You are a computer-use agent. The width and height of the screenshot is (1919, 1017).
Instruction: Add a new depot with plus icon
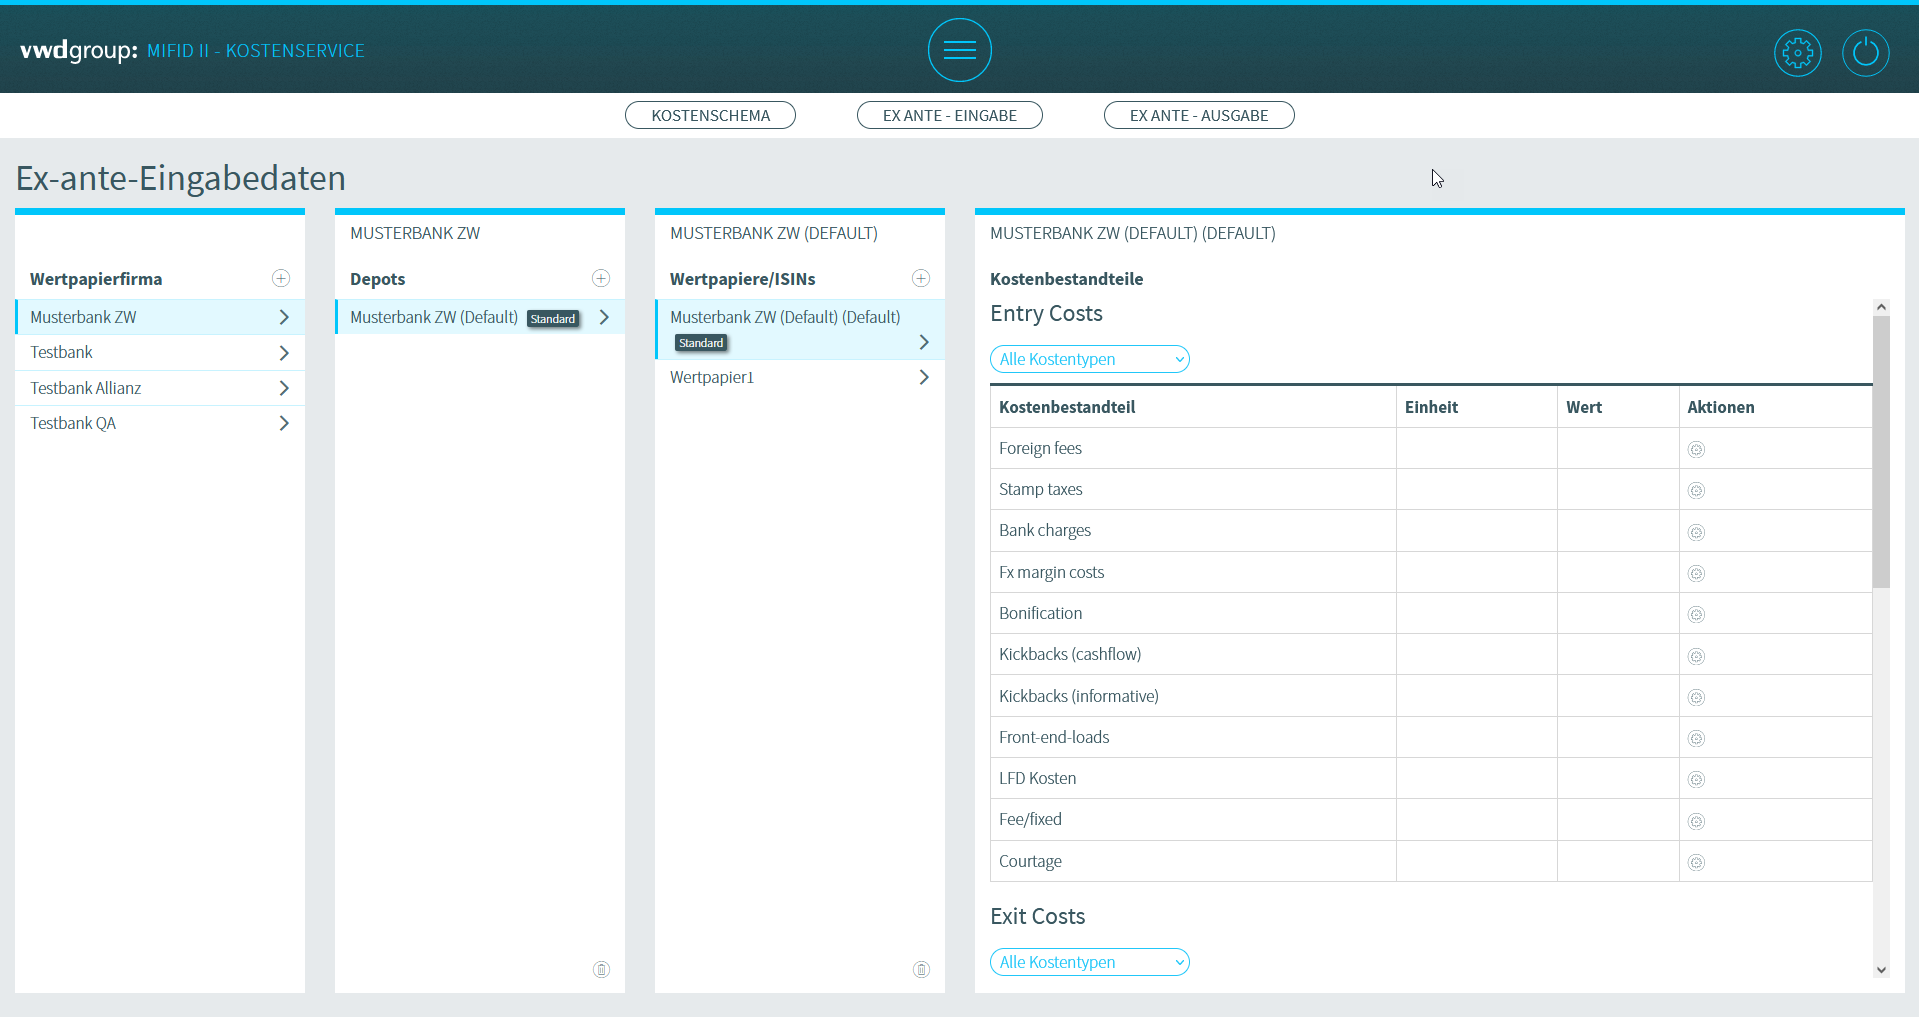click(x=601, y=278)
